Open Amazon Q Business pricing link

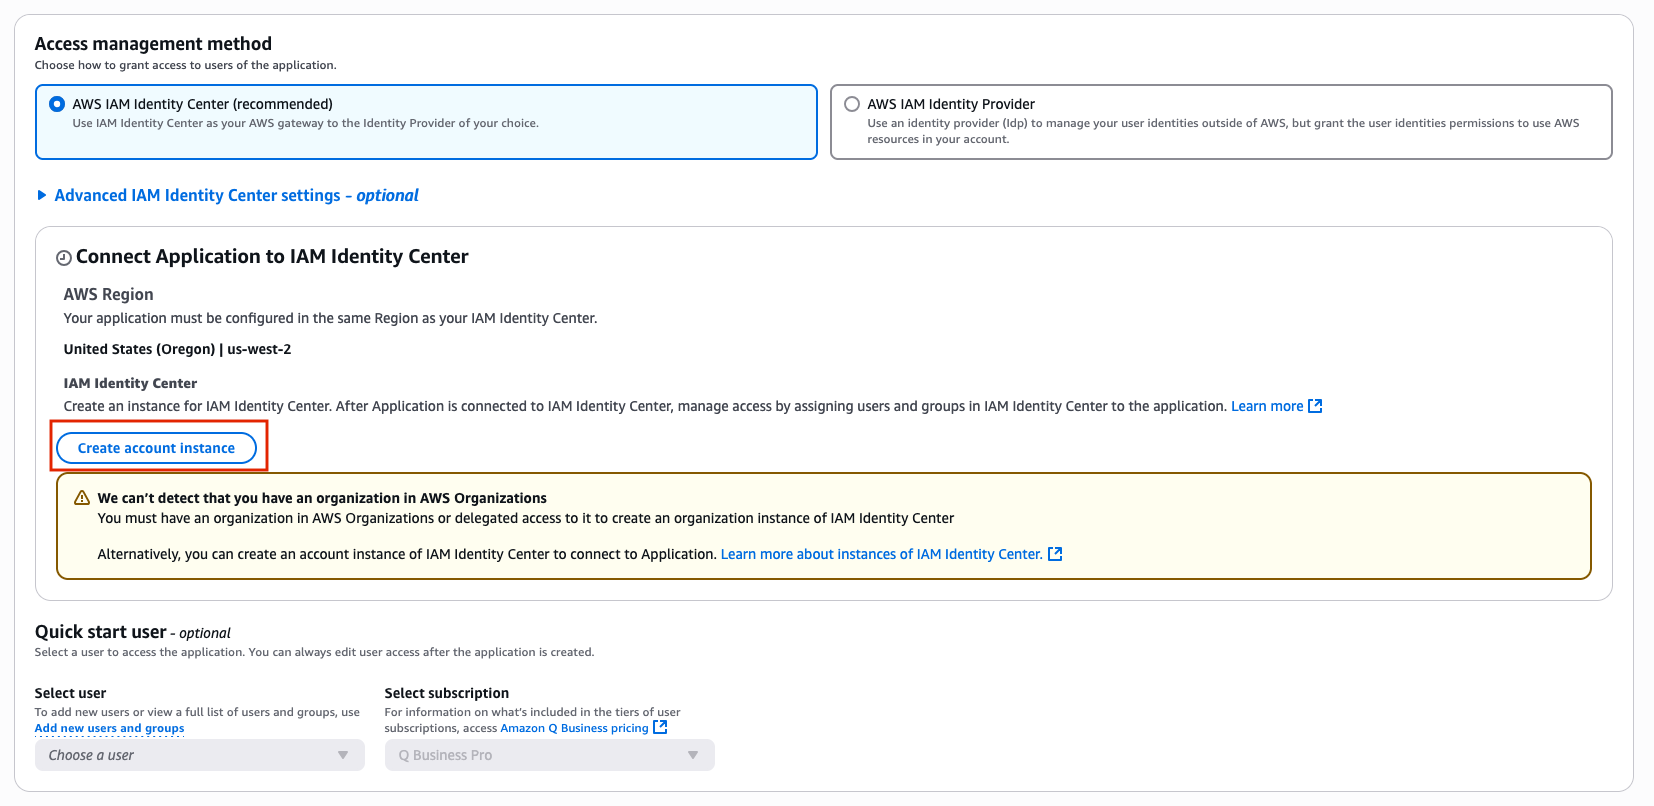(x=574, y=728)
